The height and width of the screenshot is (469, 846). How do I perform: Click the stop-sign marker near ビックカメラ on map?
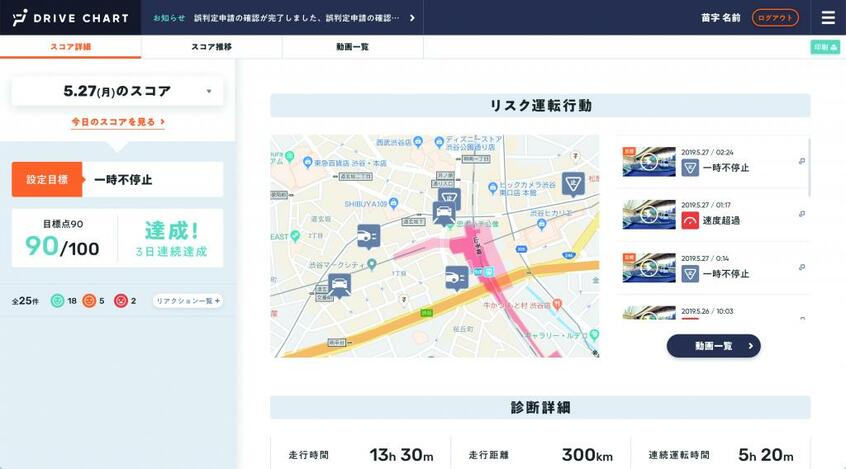tap(573, 184)
